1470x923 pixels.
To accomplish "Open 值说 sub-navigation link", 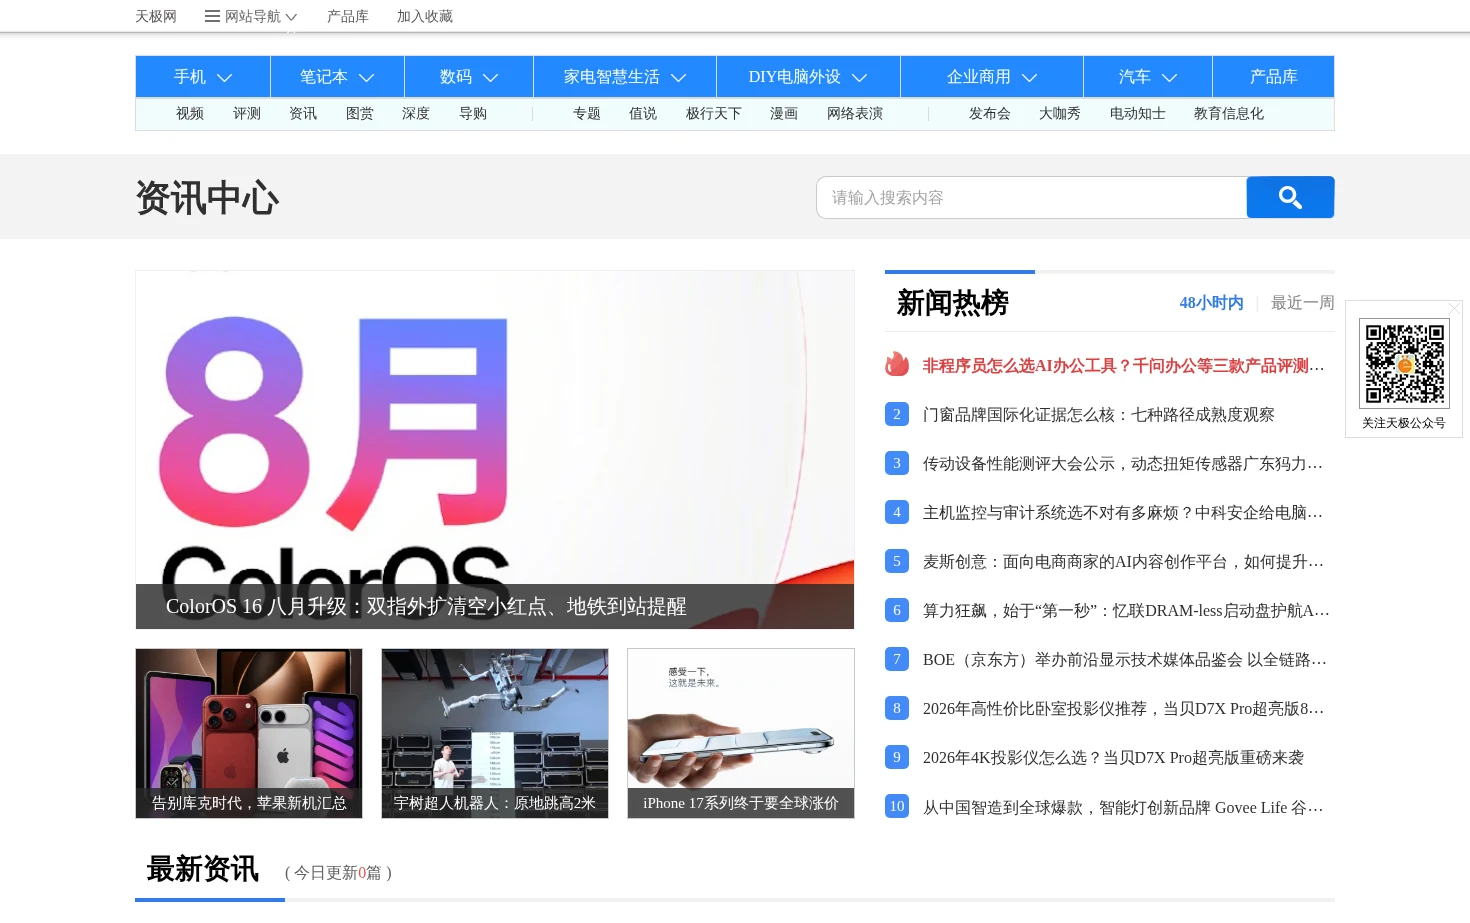I will [x=643, y=114].
